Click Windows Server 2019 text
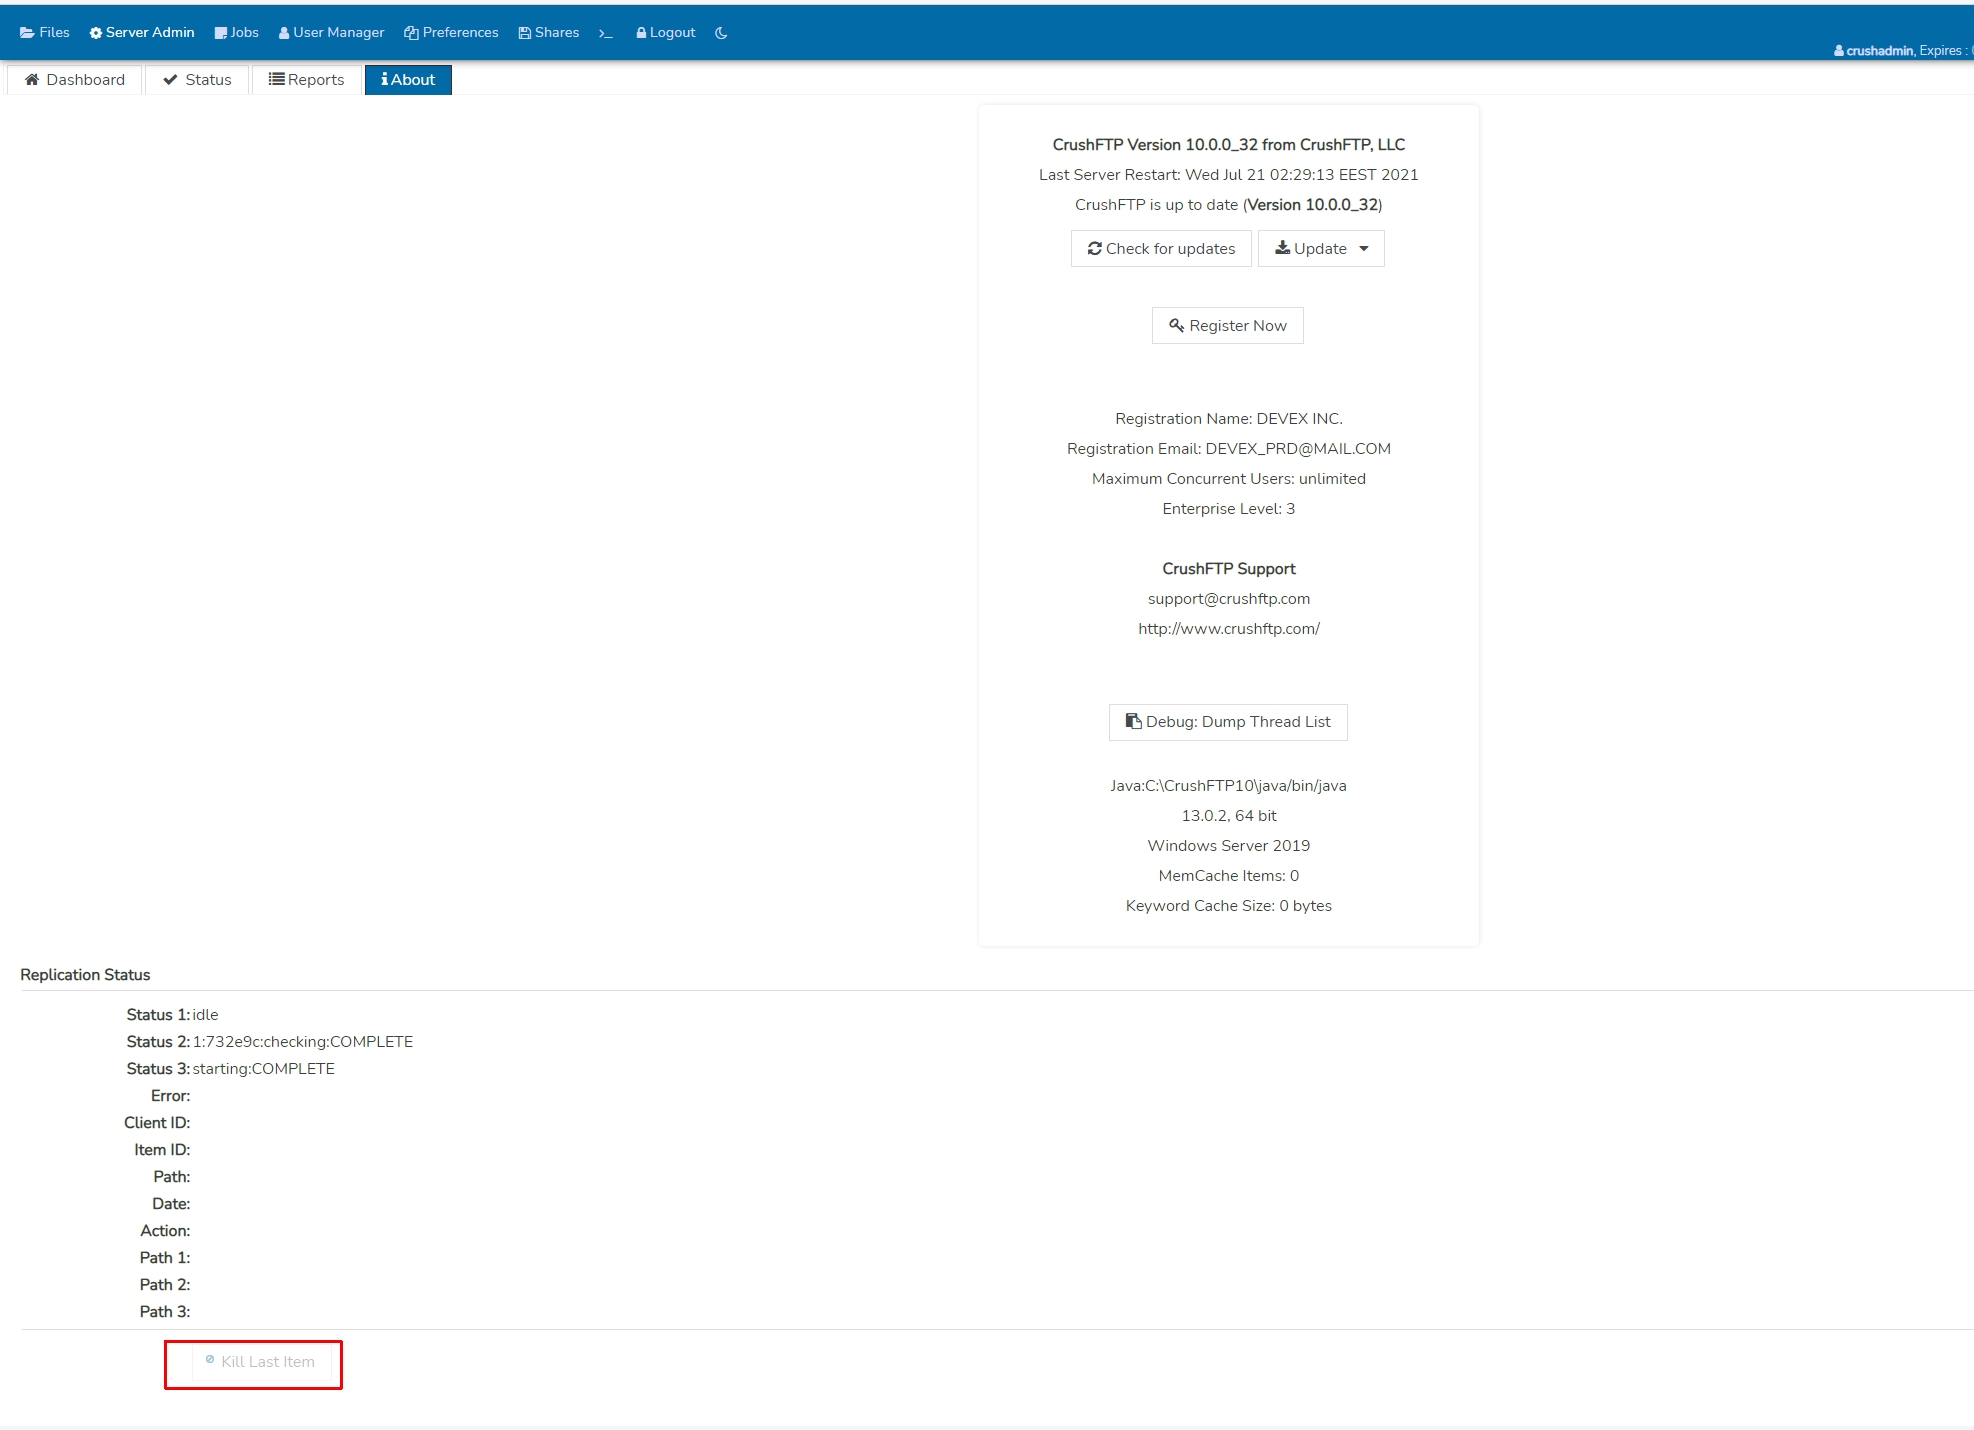The width and height of the screenshot is (1974, 1430). pyautogui.click(x=1228, y=846)
